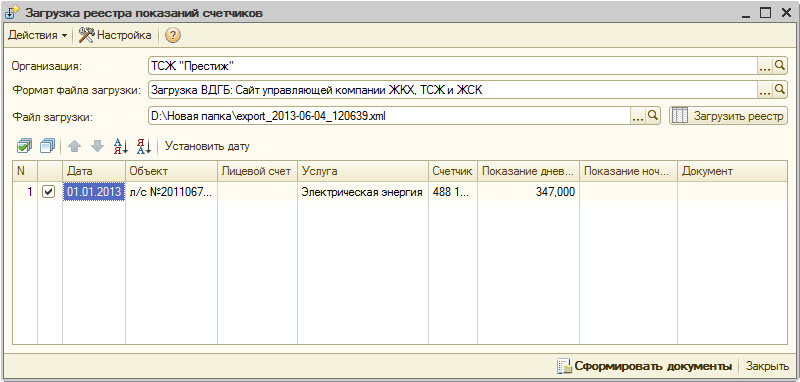Click the window title bar icon
Image resolution: width=800 pixels, height=382 pixels.
12,13
